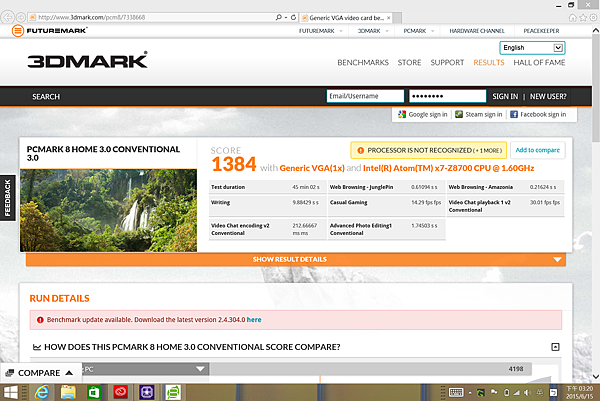Expand the PCMARK top menu arrow
The width and height of the screenshot is (600, 401).
(x=432, y=31)
